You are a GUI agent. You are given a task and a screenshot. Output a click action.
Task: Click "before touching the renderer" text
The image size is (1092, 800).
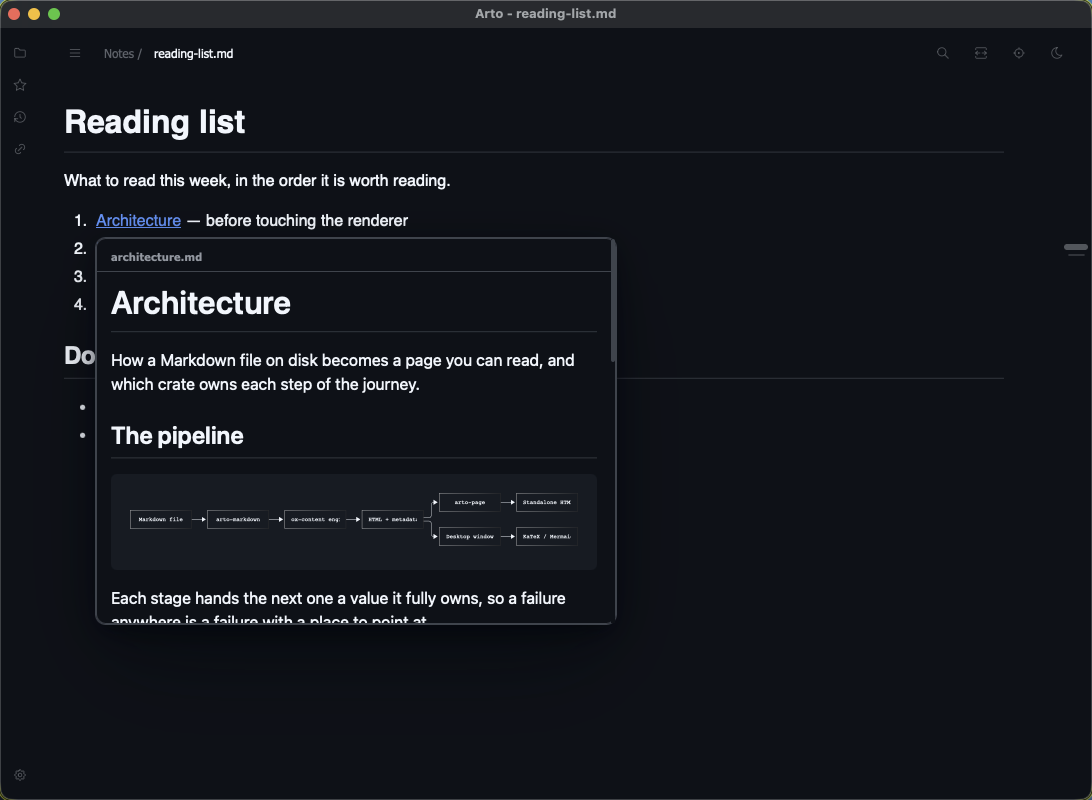pos(307,221)
